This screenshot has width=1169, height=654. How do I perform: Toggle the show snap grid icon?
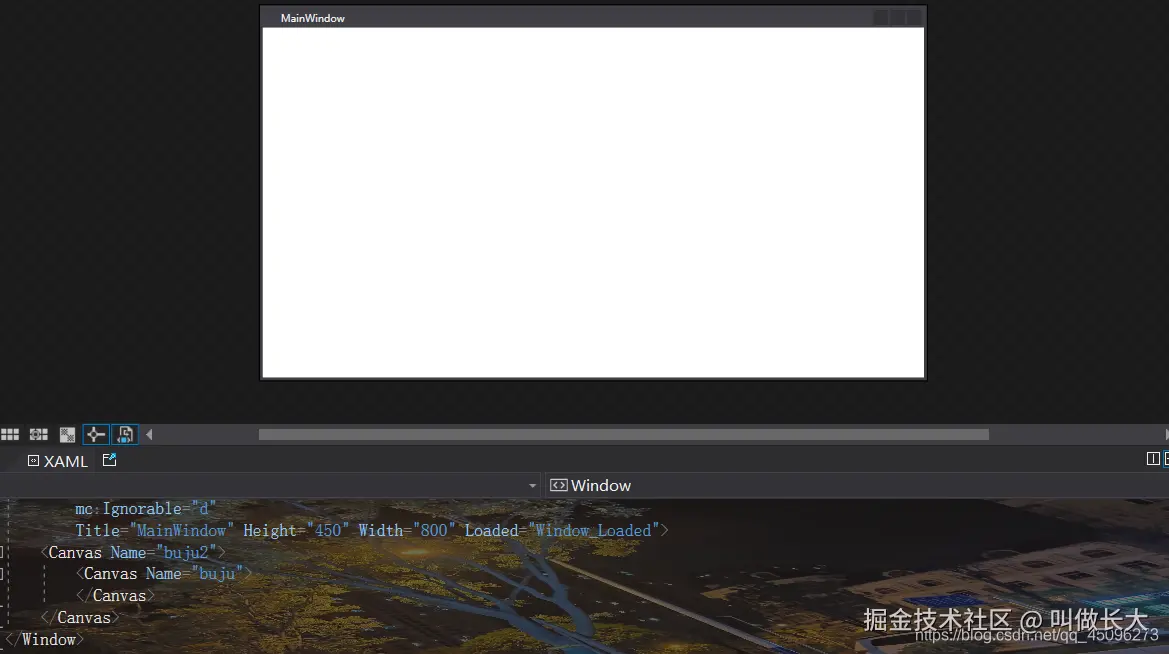point(10,434)
